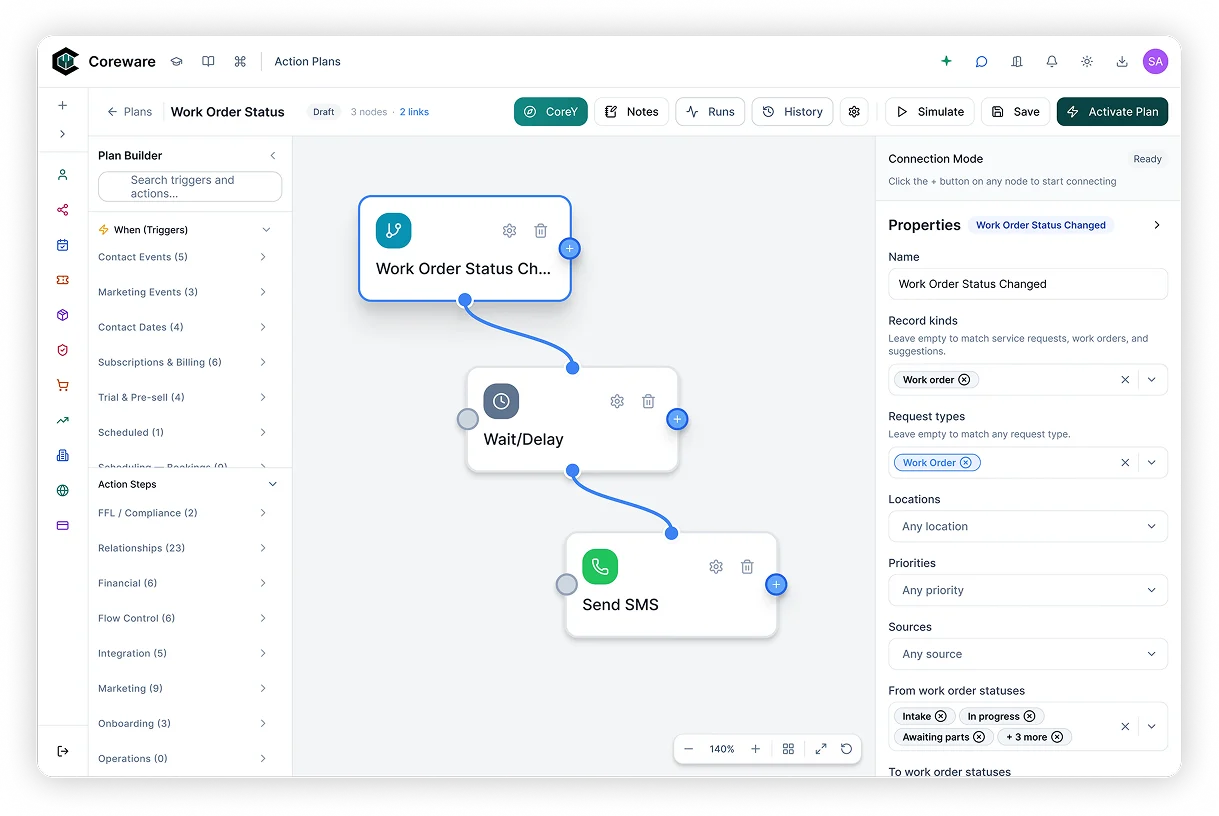The height and width of the screenshot is (816, 1219).
Task: Open the notifications bell
Action: (1052, 62)
